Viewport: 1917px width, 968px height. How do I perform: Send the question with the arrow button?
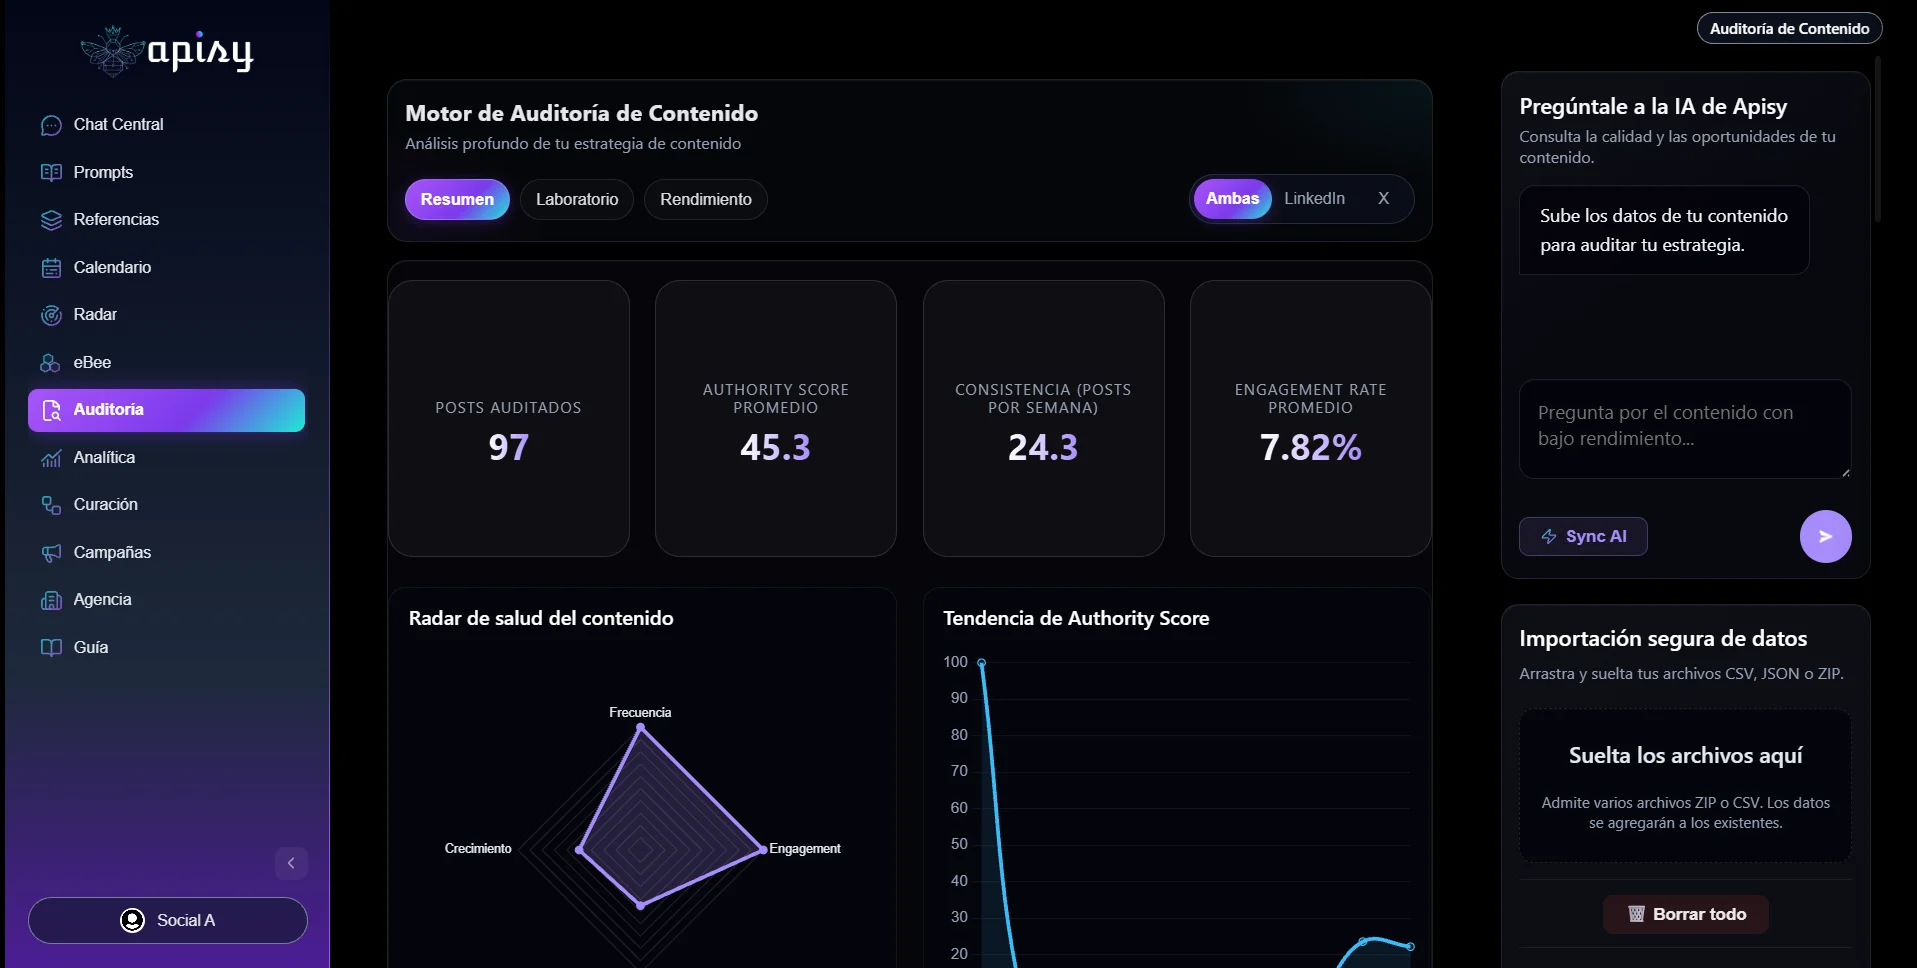(1825, 537)
